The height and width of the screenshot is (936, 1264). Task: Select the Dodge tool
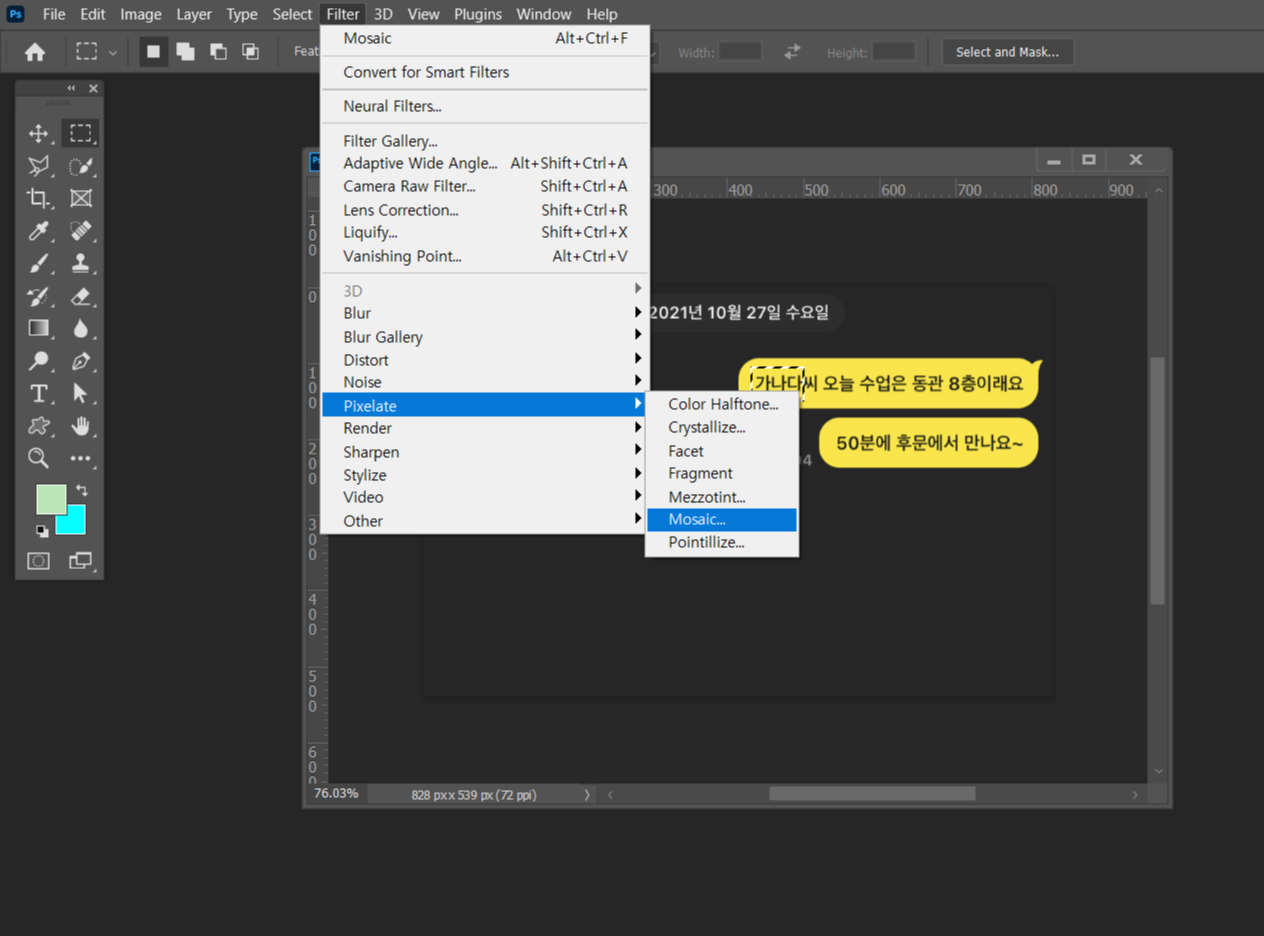39,361
